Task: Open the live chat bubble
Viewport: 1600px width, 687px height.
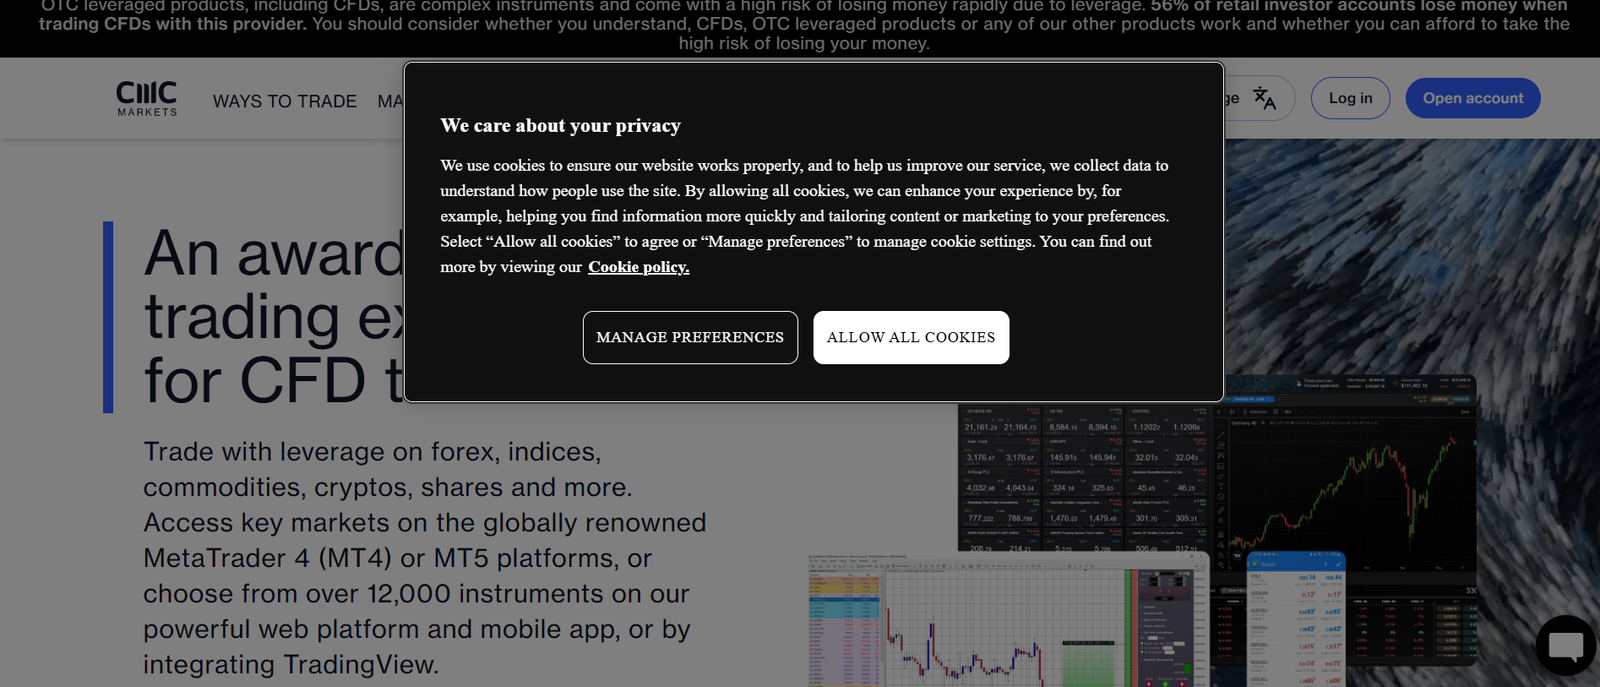Action: 1566,646
